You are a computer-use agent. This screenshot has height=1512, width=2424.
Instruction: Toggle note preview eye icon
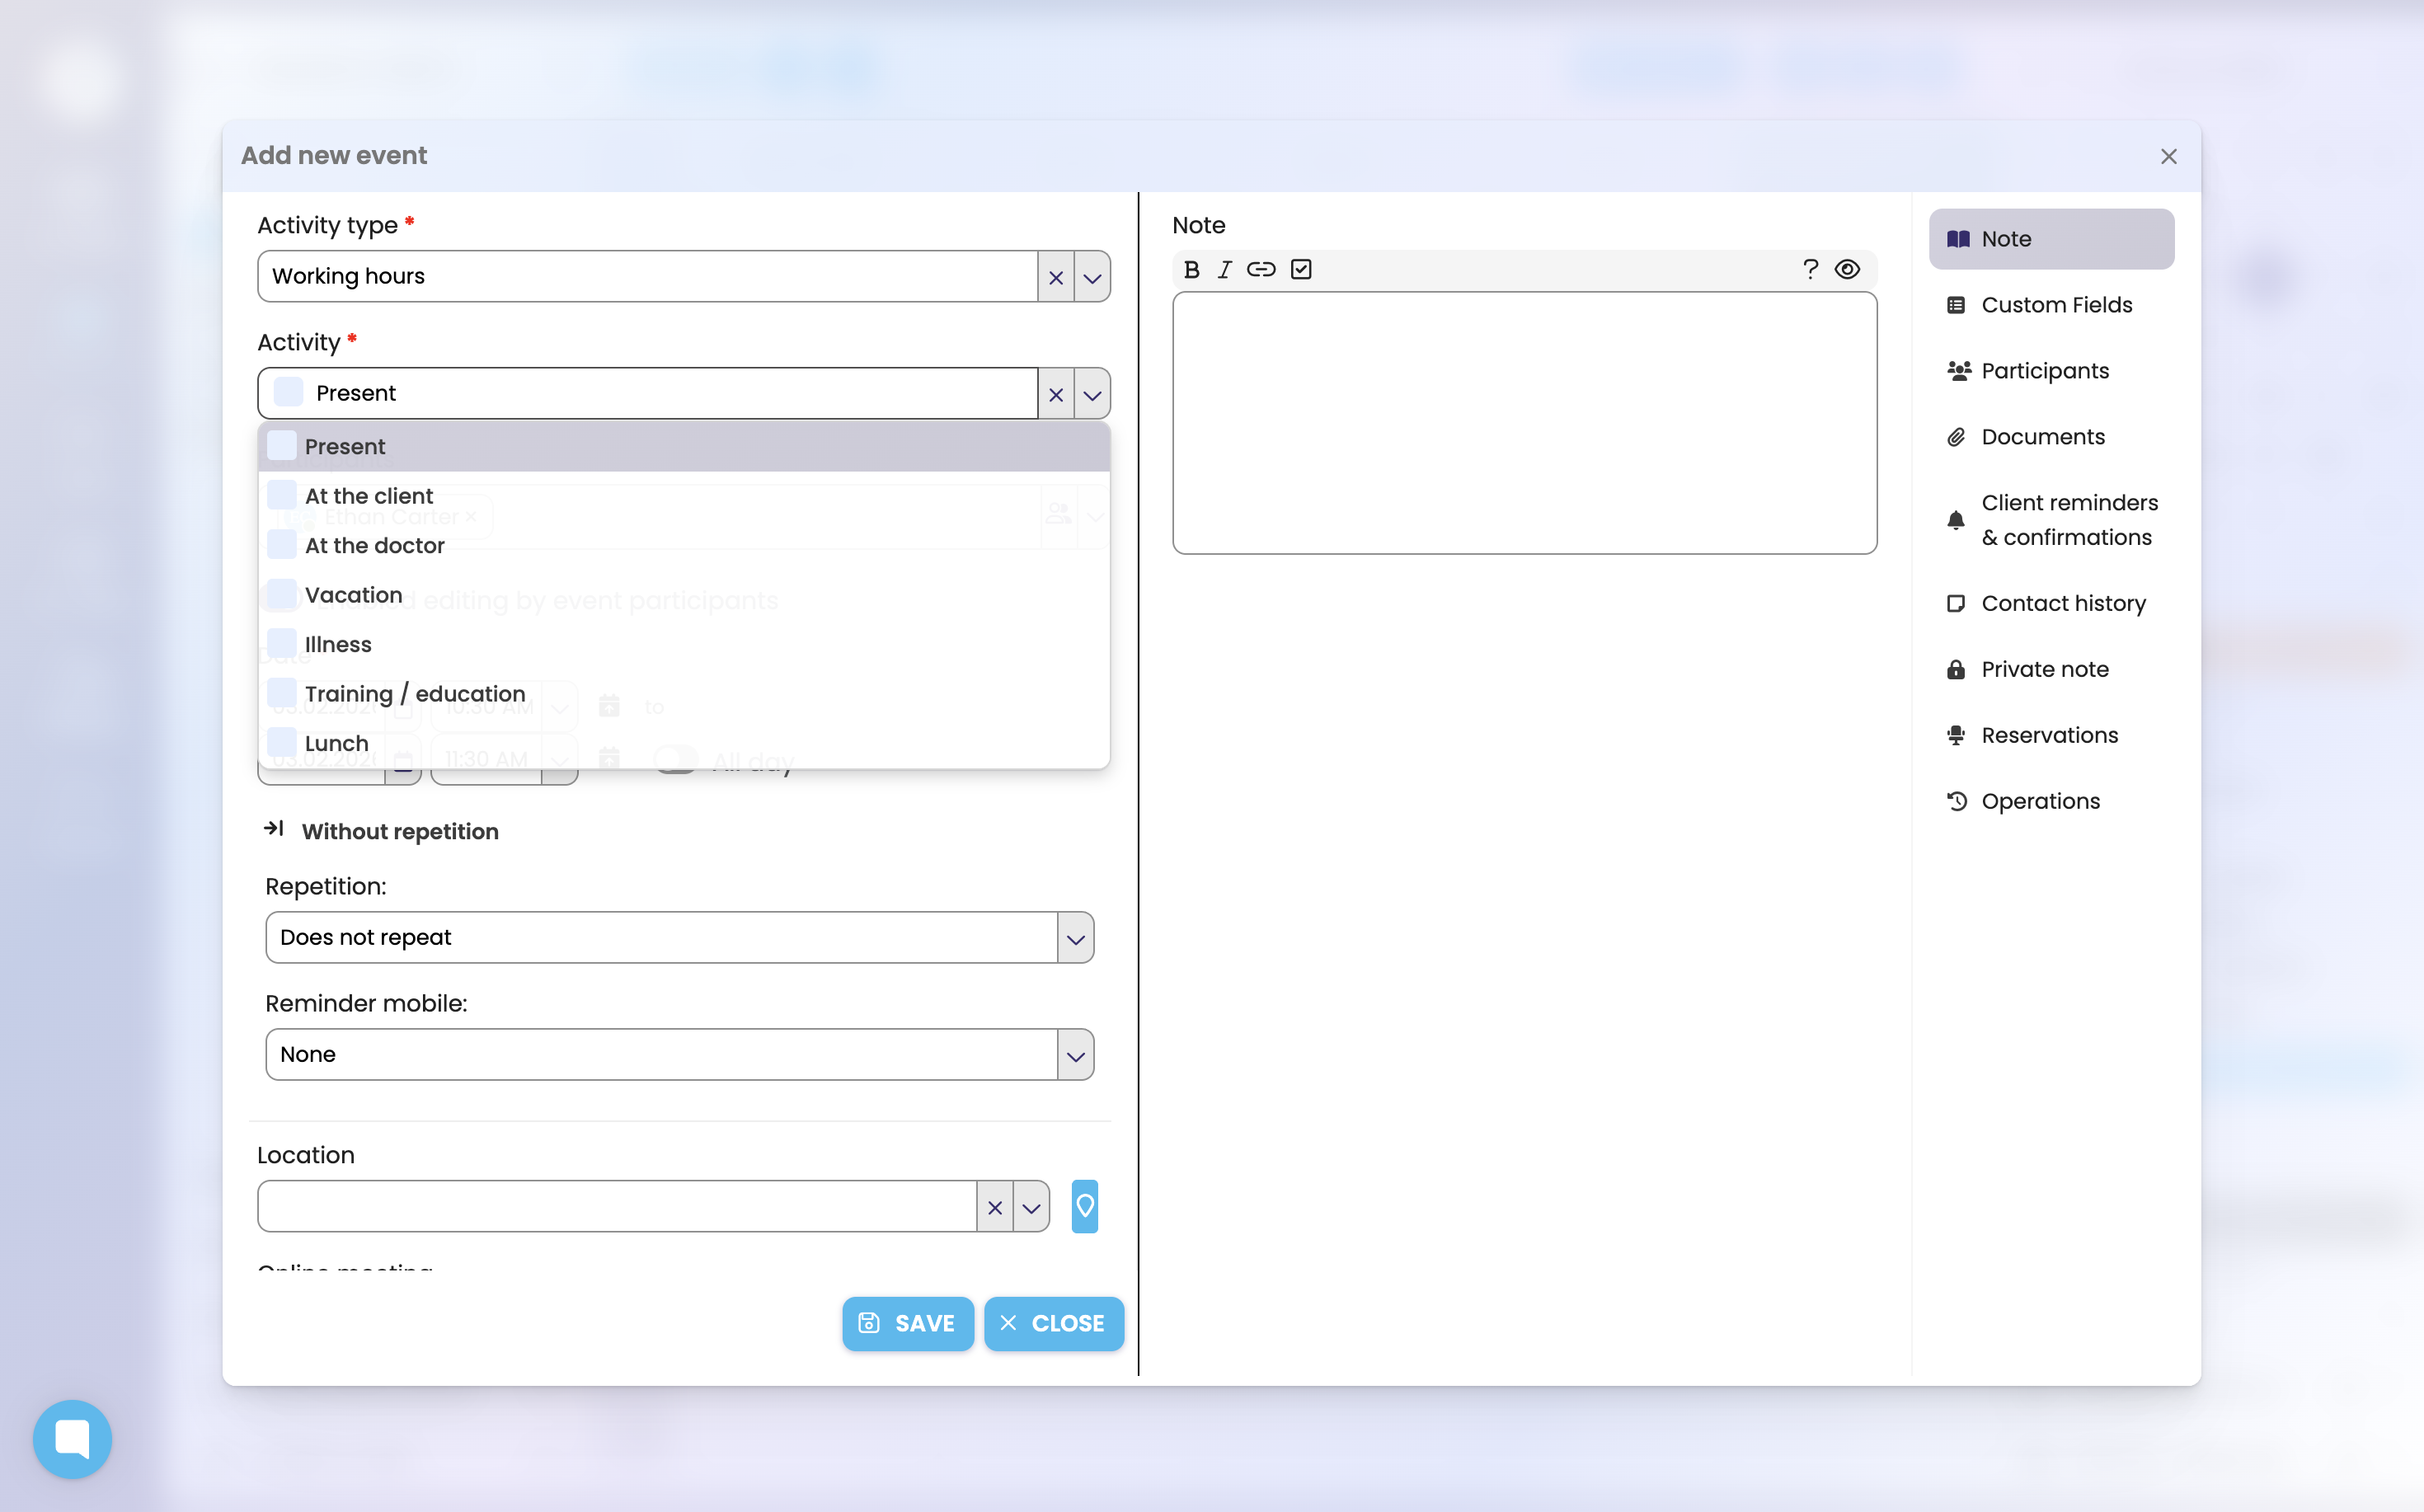(x=1847, y=269)
